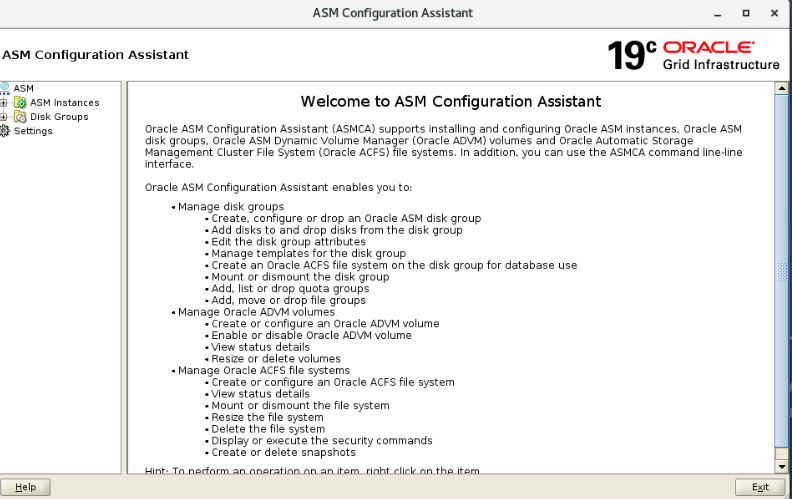The image size is (792, 499).
Task: Click 'Manage templates for the disk group'
Action: (x=309, y=253)
